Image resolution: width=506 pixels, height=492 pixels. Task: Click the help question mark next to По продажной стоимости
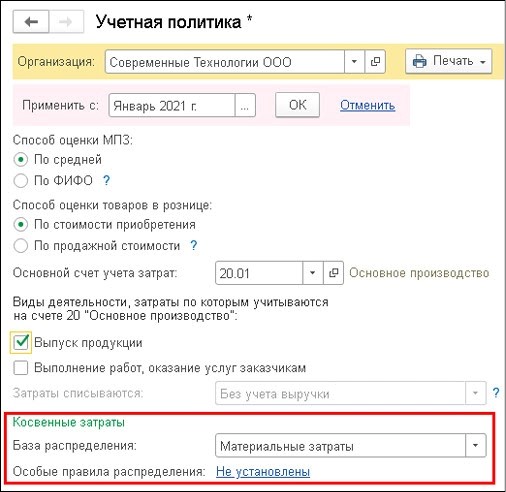[194, 246]
